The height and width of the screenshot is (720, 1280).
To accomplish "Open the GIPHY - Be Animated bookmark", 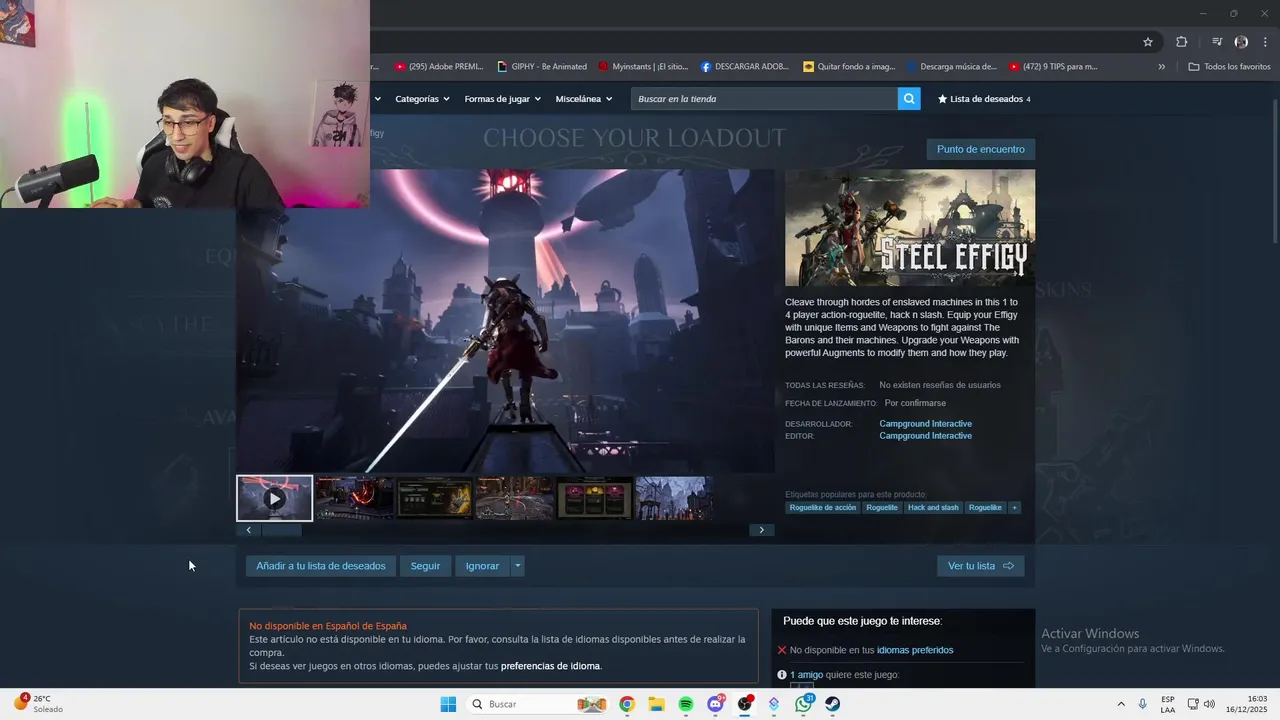I will (x=542, y=67).
